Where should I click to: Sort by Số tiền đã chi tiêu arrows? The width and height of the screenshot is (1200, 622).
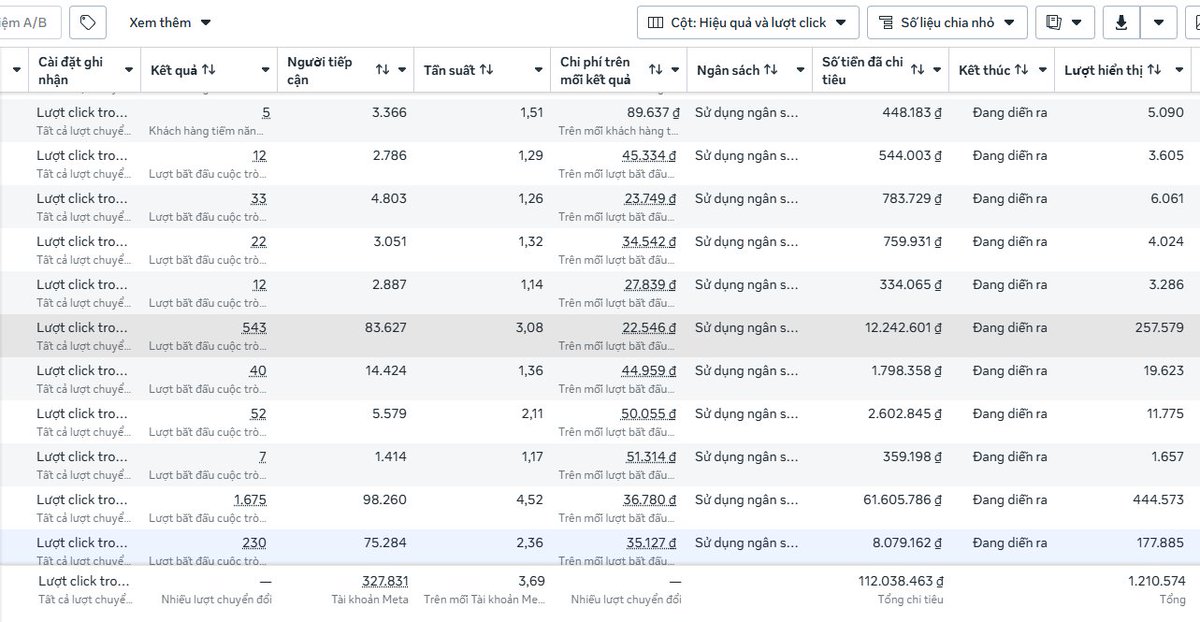(919, 70)
